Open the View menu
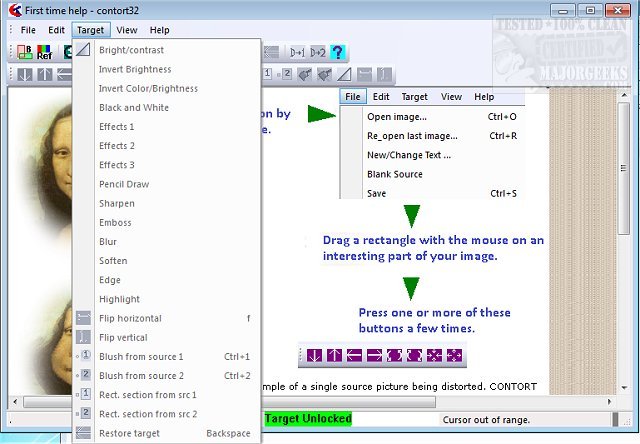This screenshot has height=444, width=640. coord(127,30)
